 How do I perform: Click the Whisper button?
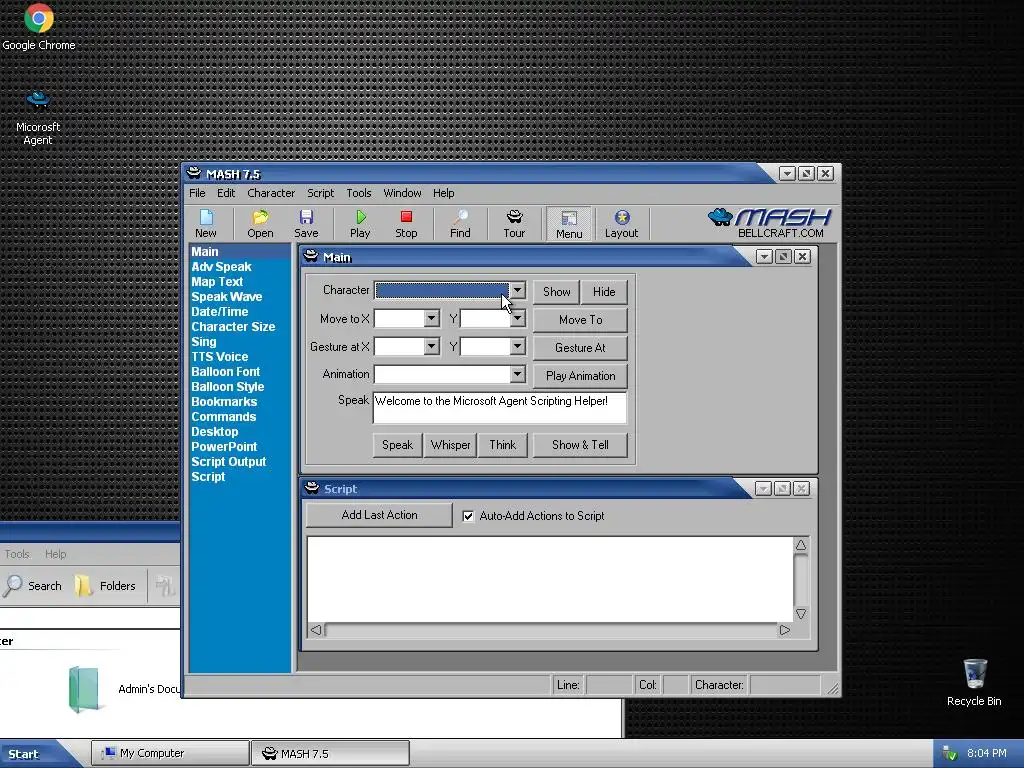(x=451, y=445)
